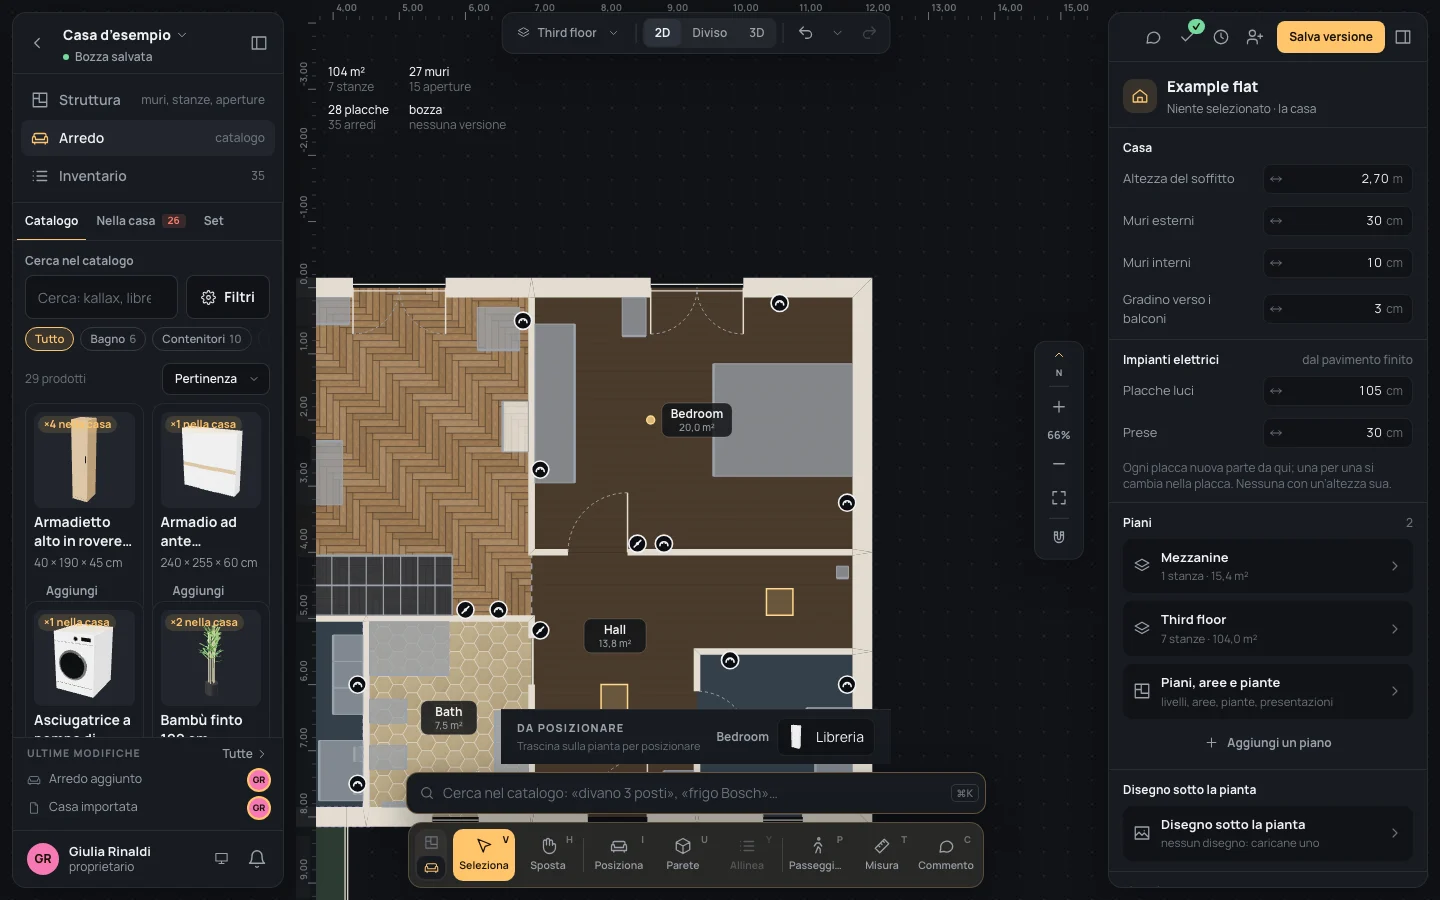The height and width of the screenshot is (900, 1440).
Task: Zoom out of the floor plan
Action: pos(1059,464)
